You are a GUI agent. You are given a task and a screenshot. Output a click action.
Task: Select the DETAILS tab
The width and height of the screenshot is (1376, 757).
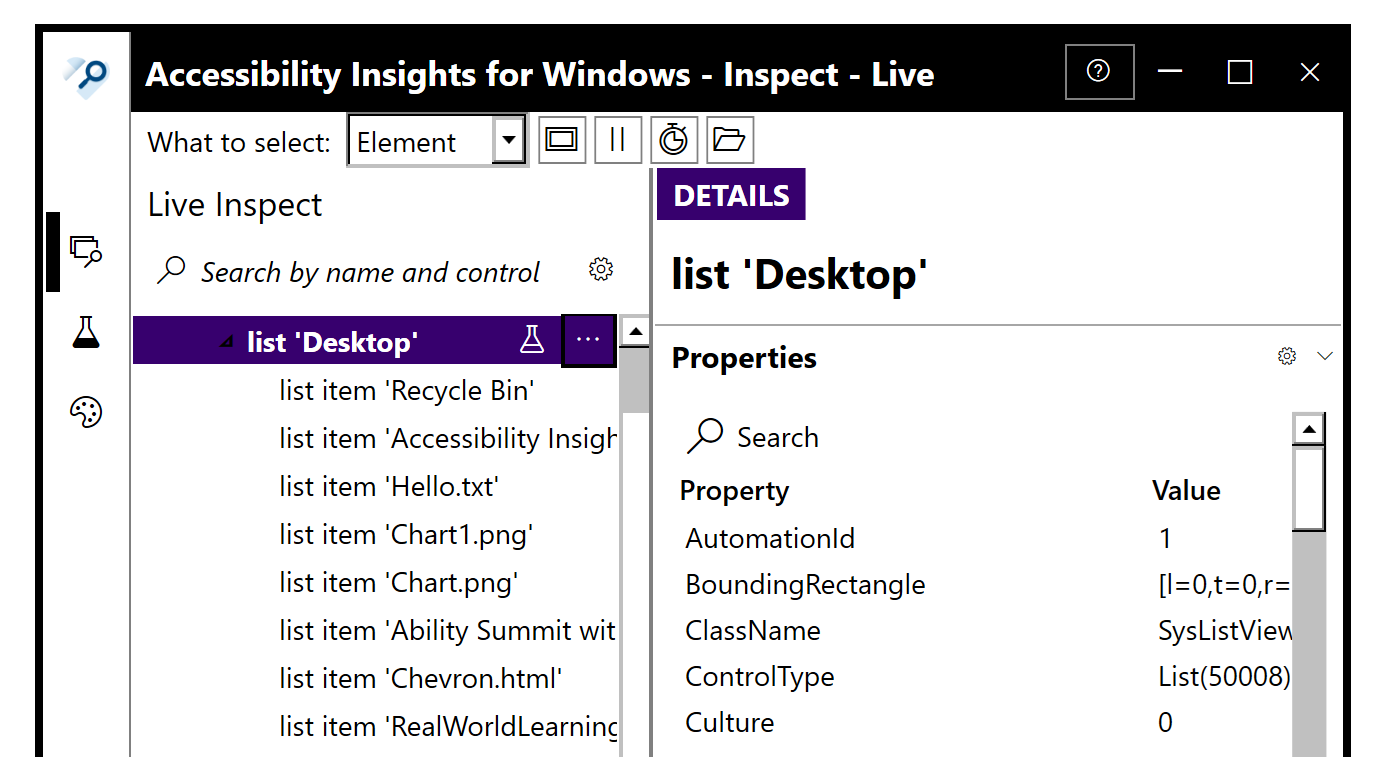click(x=731, y=195)
